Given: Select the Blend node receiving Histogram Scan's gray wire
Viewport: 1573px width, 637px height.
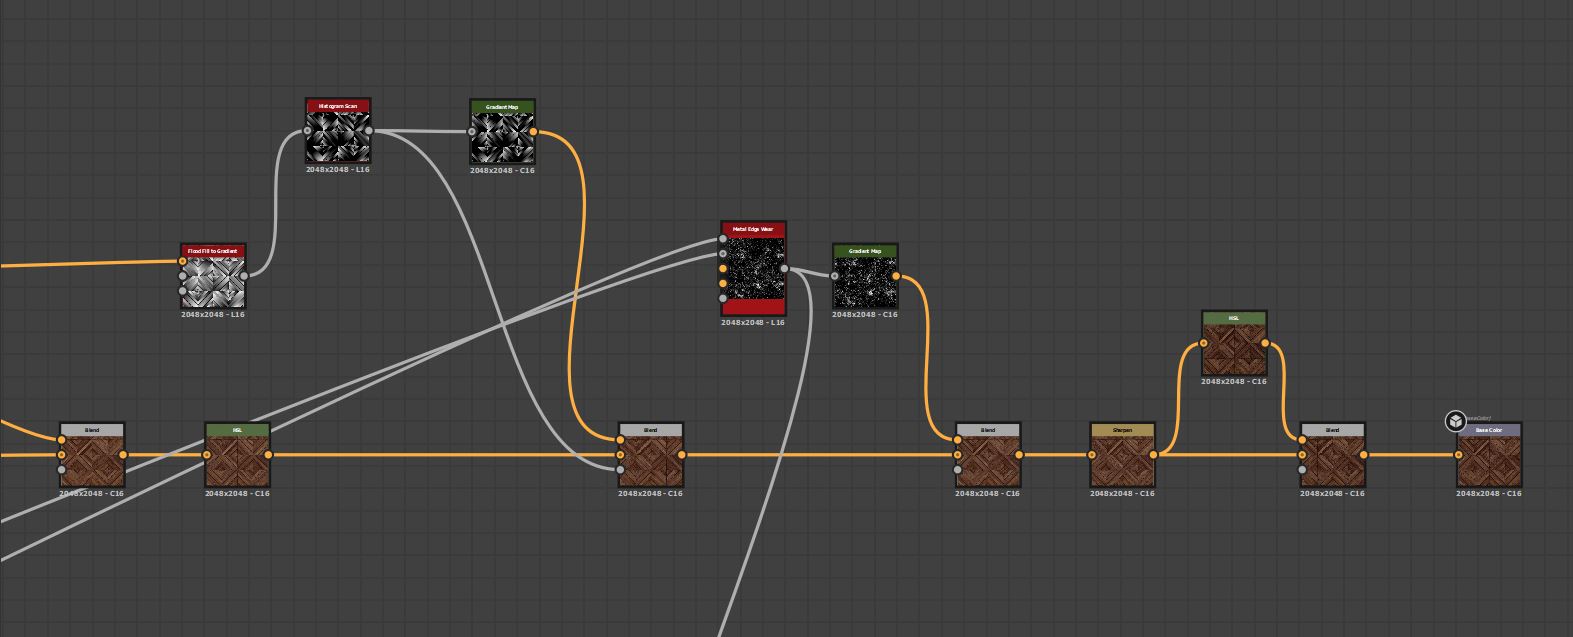Looking at the screenshot, I should pyautogui.click(x=650, y=455).
